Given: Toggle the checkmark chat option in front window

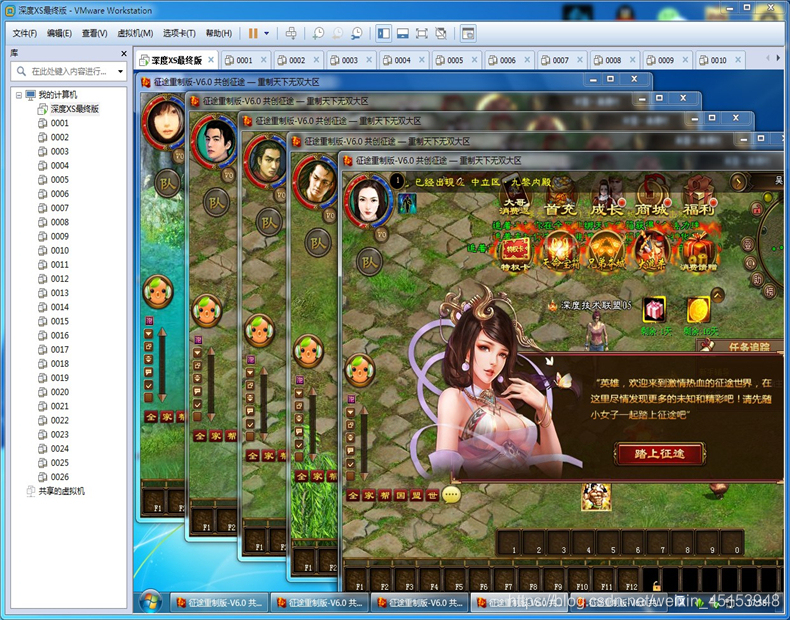Looking at the screenshot, I should [351, 464].
